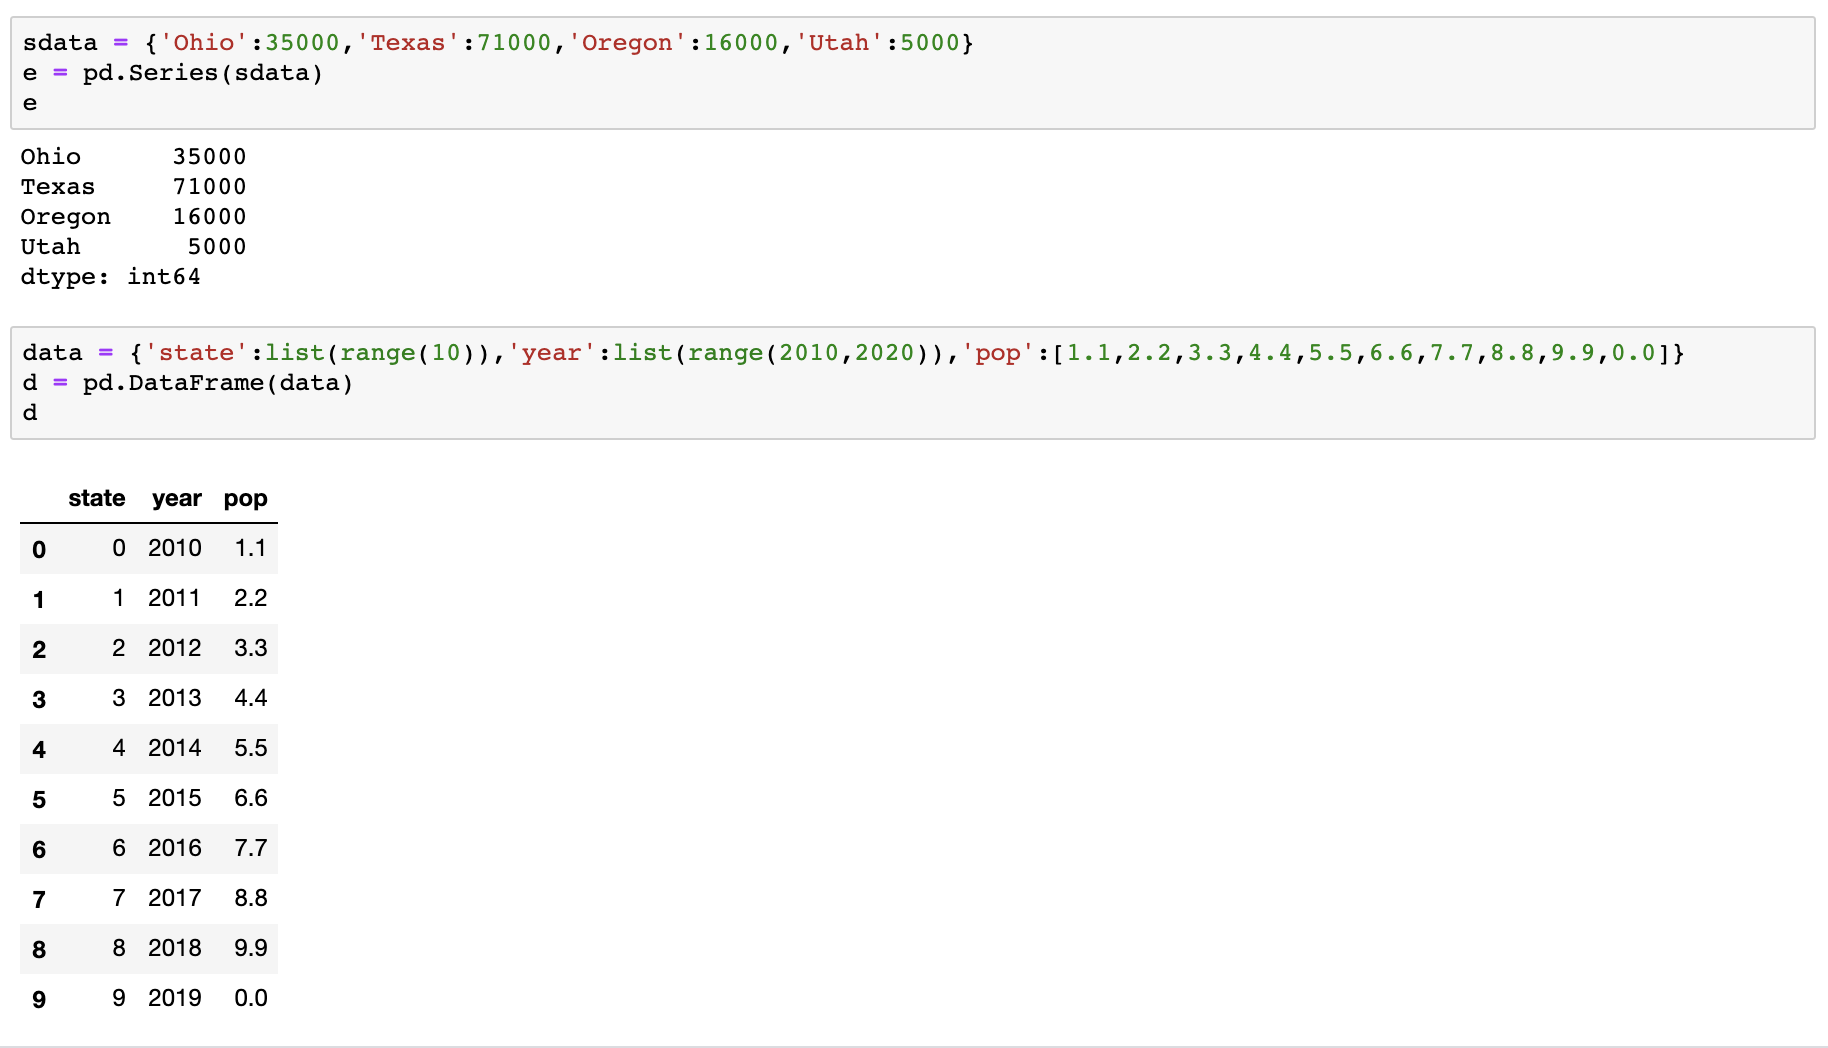
Task: Click the pop value 1.1
Action: pyautogui.click(x=251, y=548)
